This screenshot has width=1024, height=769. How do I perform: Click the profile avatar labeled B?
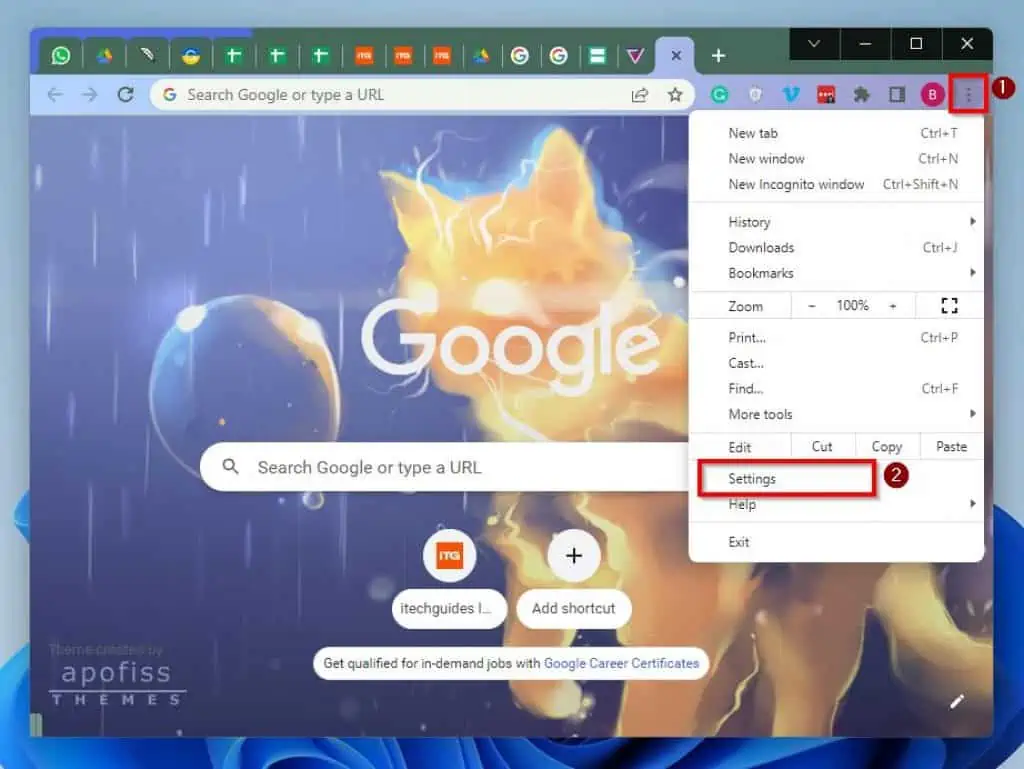pyautogui.click(x=931, y=94)
